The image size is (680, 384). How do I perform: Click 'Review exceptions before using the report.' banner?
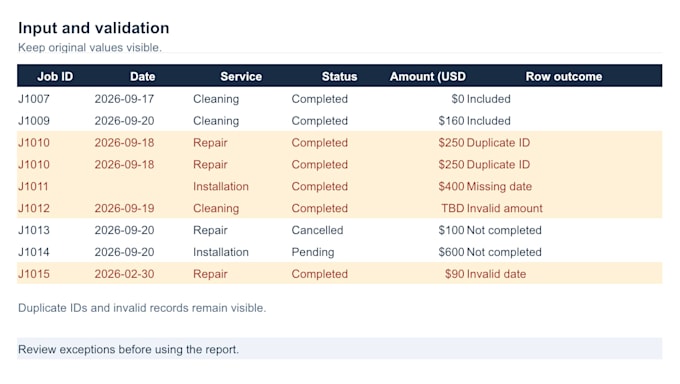pos(340,349)
